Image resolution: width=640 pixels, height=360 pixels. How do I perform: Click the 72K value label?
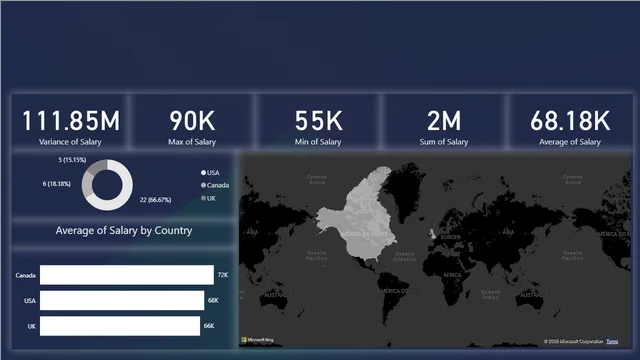223,275
